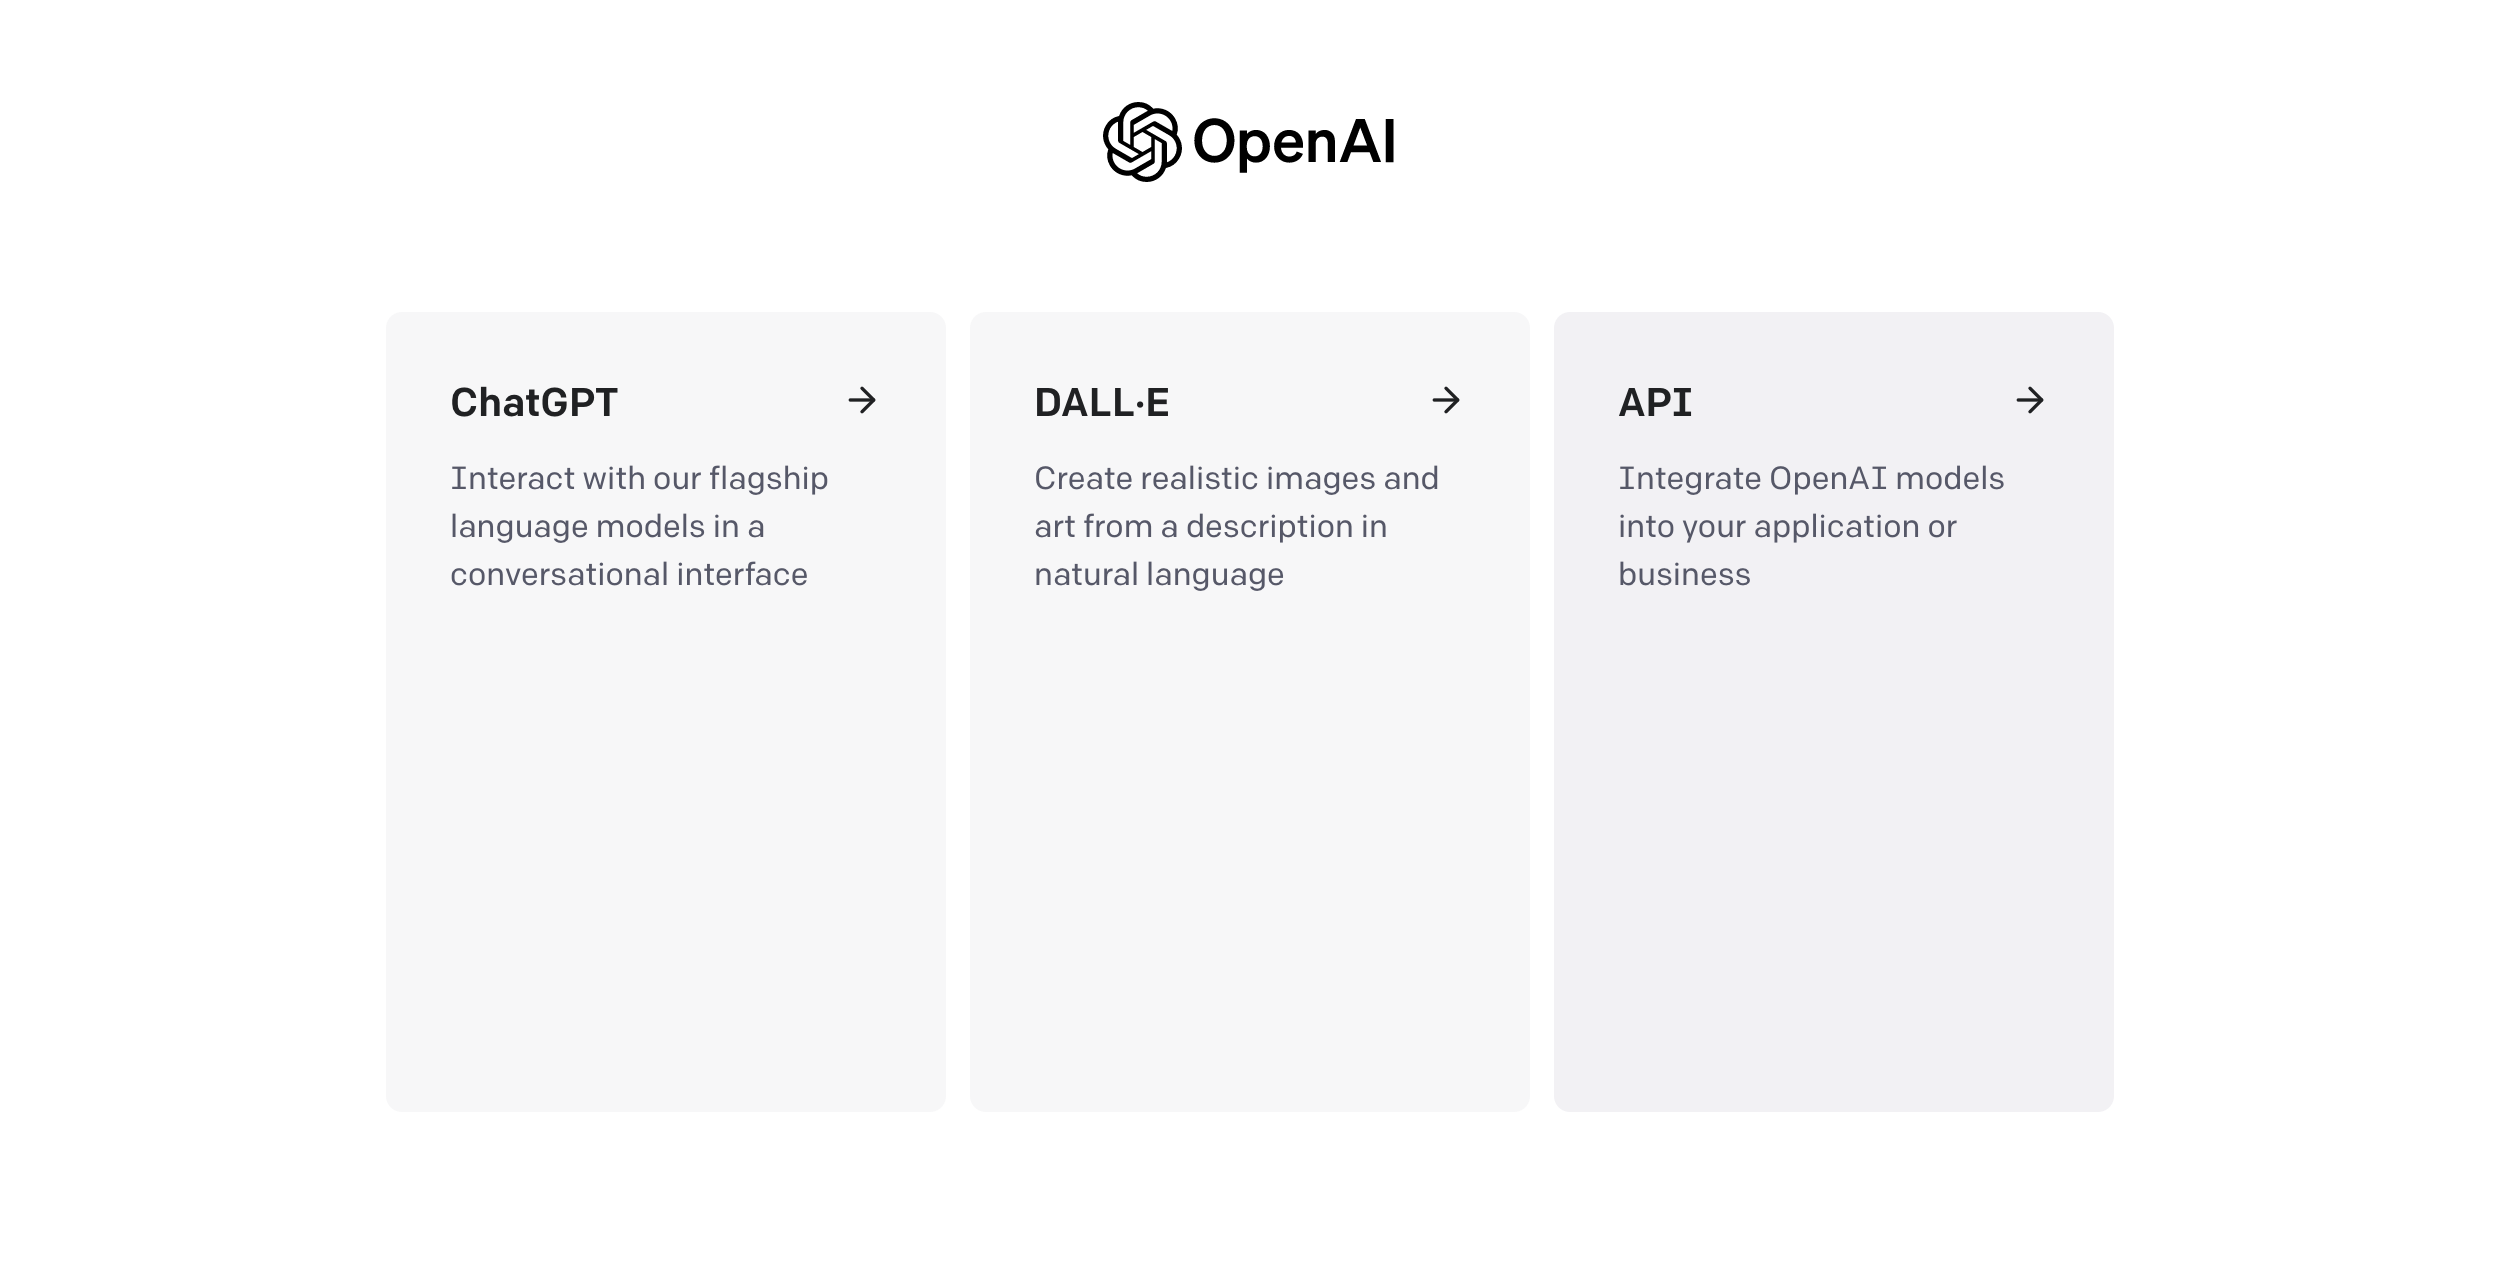
Task: Open the DALL·E heading link
Action: (1101, 403)
